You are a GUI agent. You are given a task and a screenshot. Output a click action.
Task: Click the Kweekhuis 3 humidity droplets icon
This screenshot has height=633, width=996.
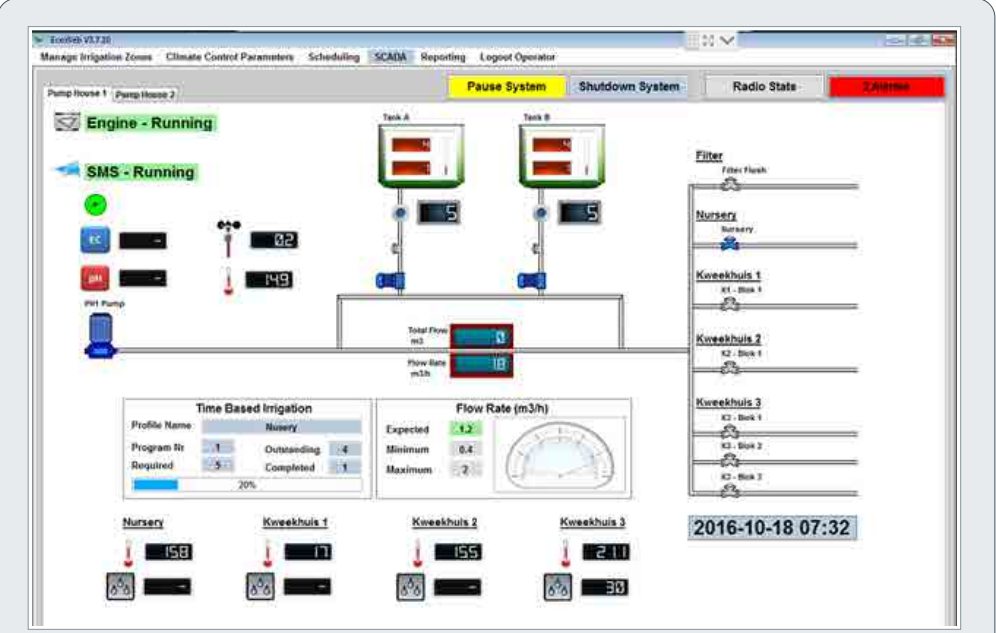click(x=558, y=587)
